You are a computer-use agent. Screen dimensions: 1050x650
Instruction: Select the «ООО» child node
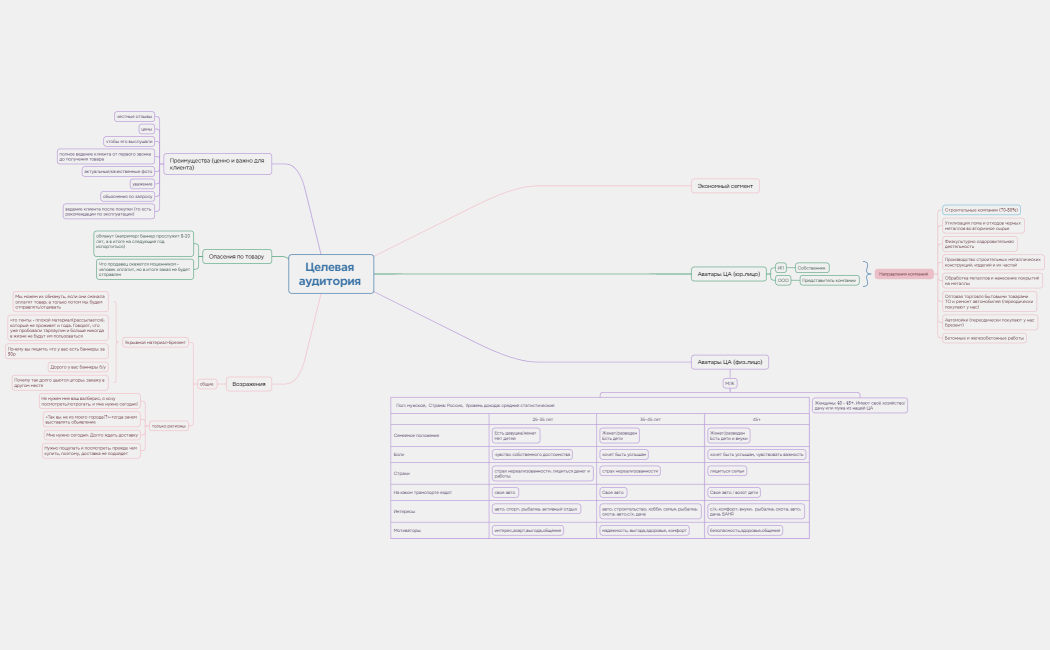tap(783, 281)
